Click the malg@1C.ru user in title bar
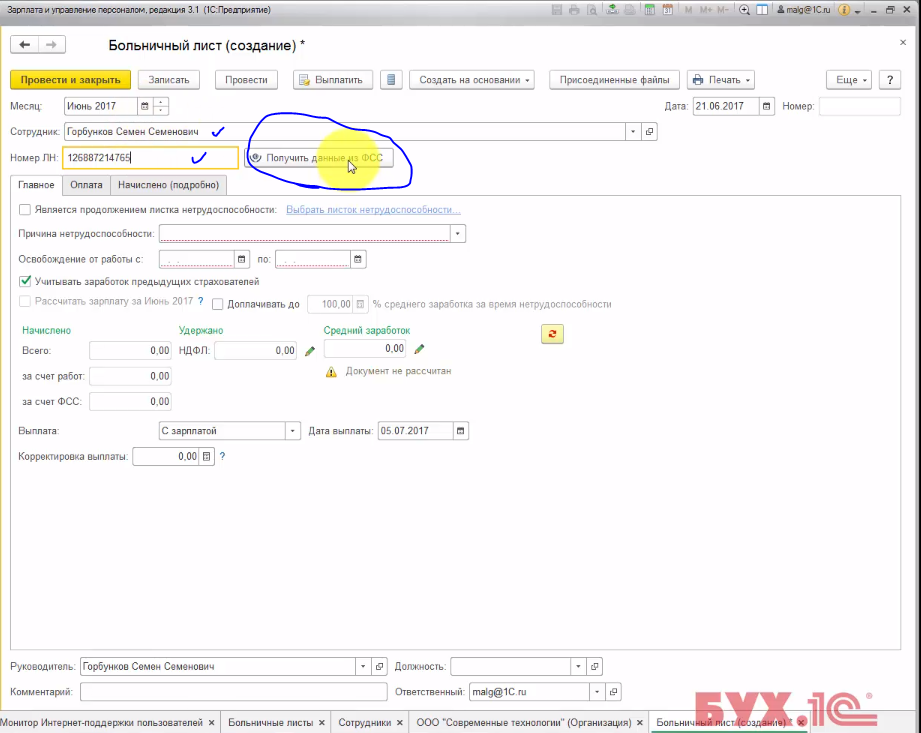This screenshot has width=921, height=733. coord(804,10)
